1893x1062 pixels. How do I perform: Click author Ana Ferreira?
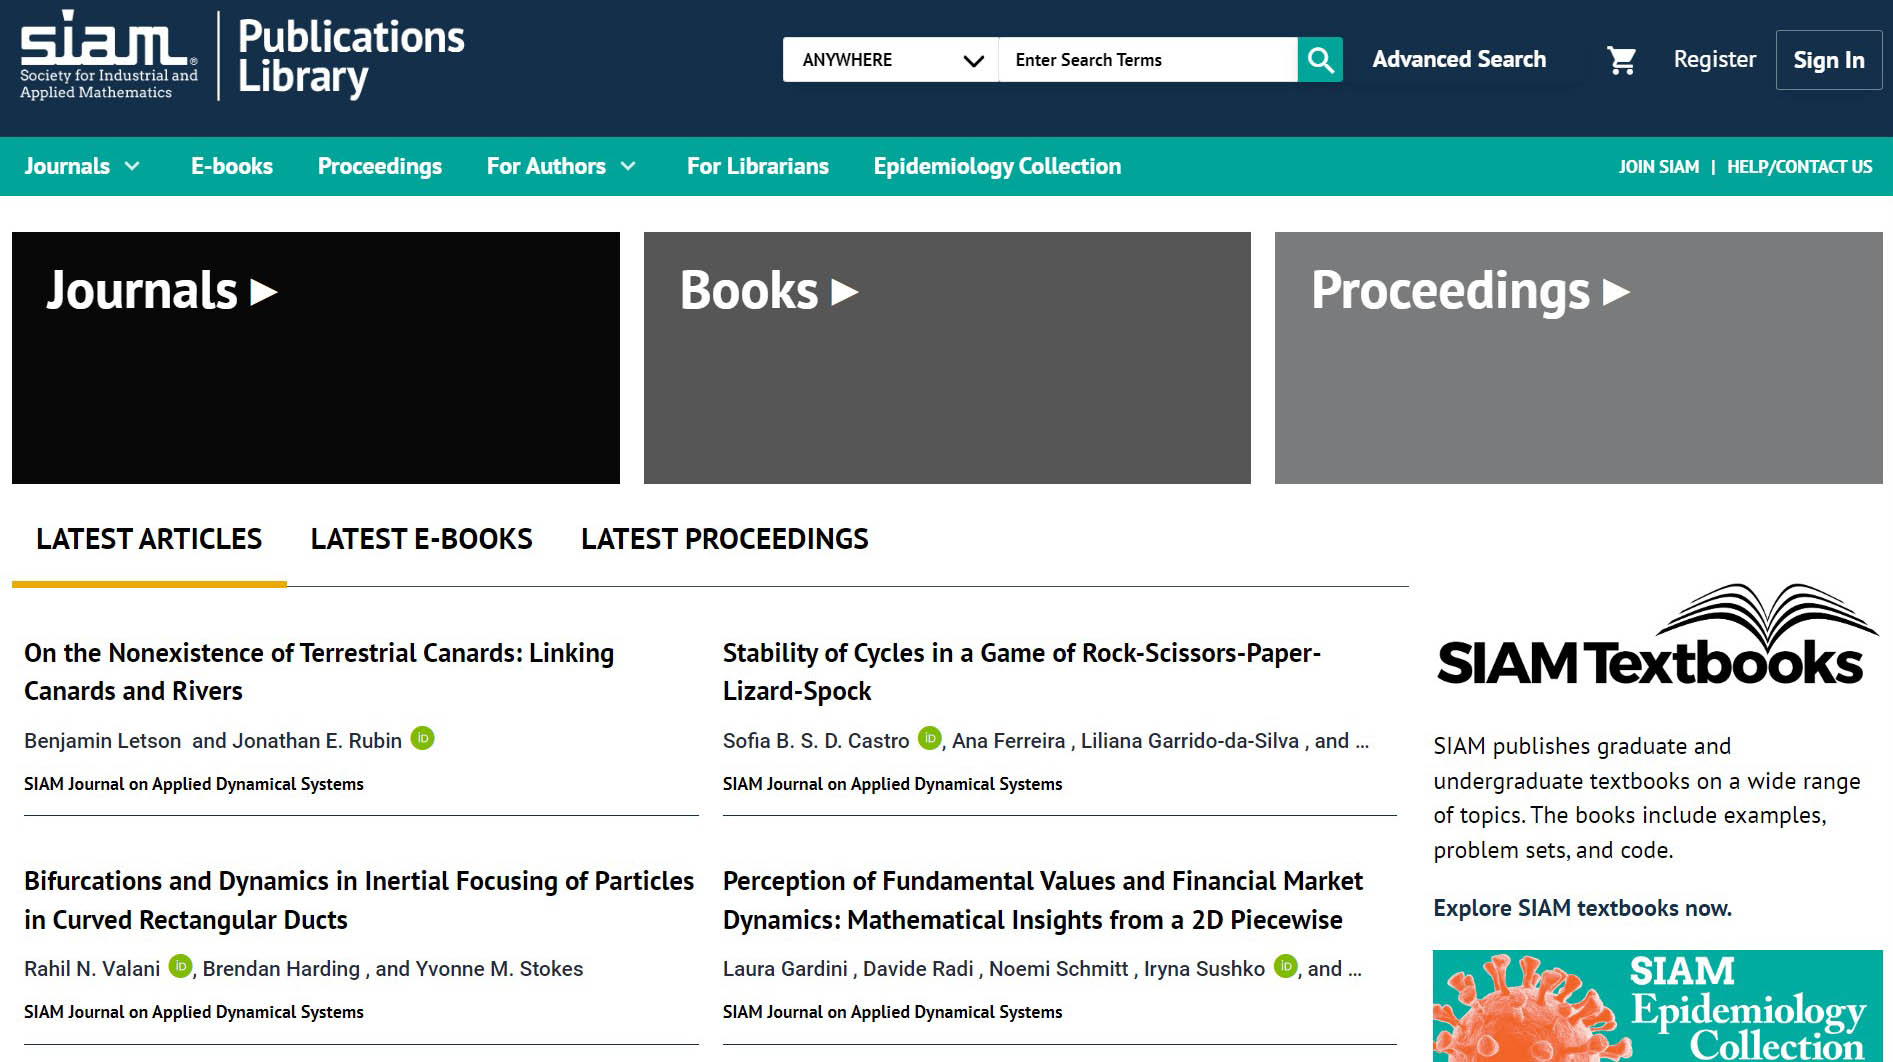point(1009,741)
